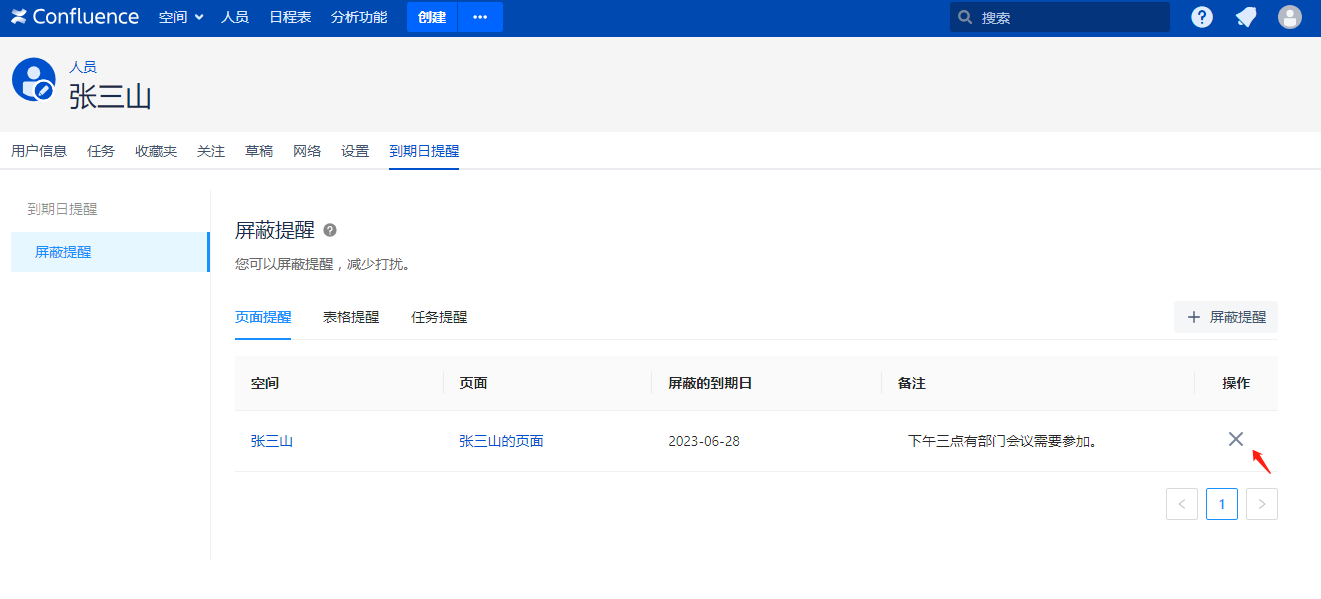Go to previous page arrow

point(1181,504)
